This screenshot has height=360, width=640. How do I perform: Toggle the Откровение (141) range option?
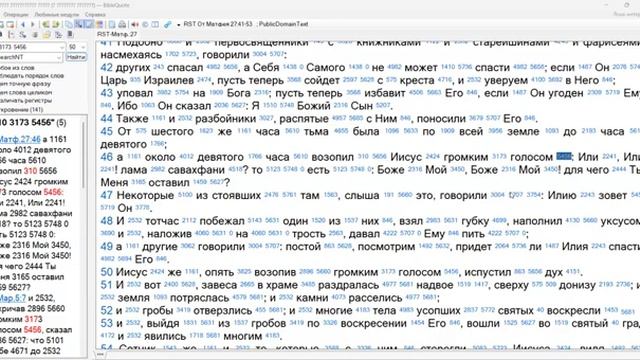point(21,109)
